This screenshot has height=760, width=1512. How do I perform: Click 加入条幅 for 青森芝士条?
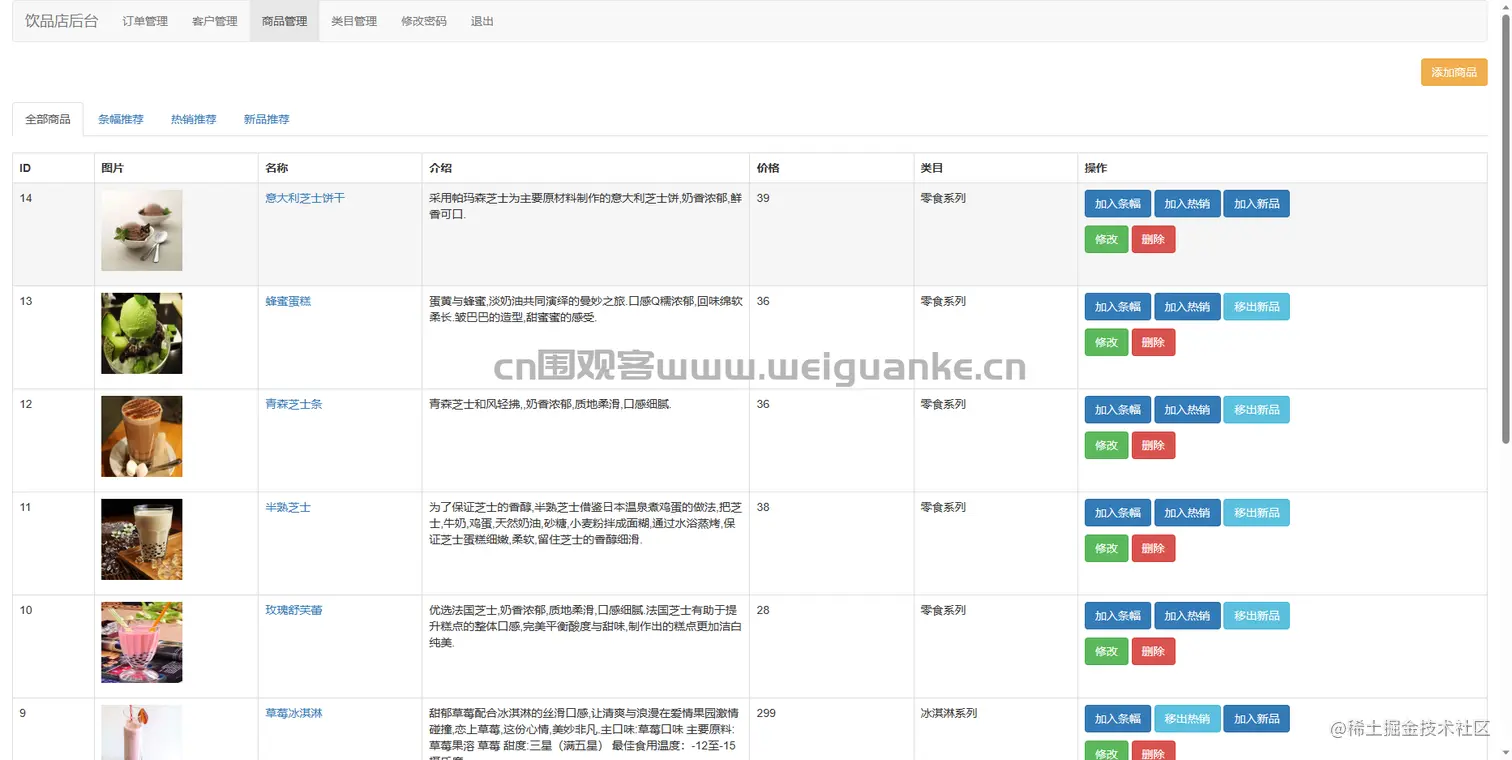point(1118,410)
